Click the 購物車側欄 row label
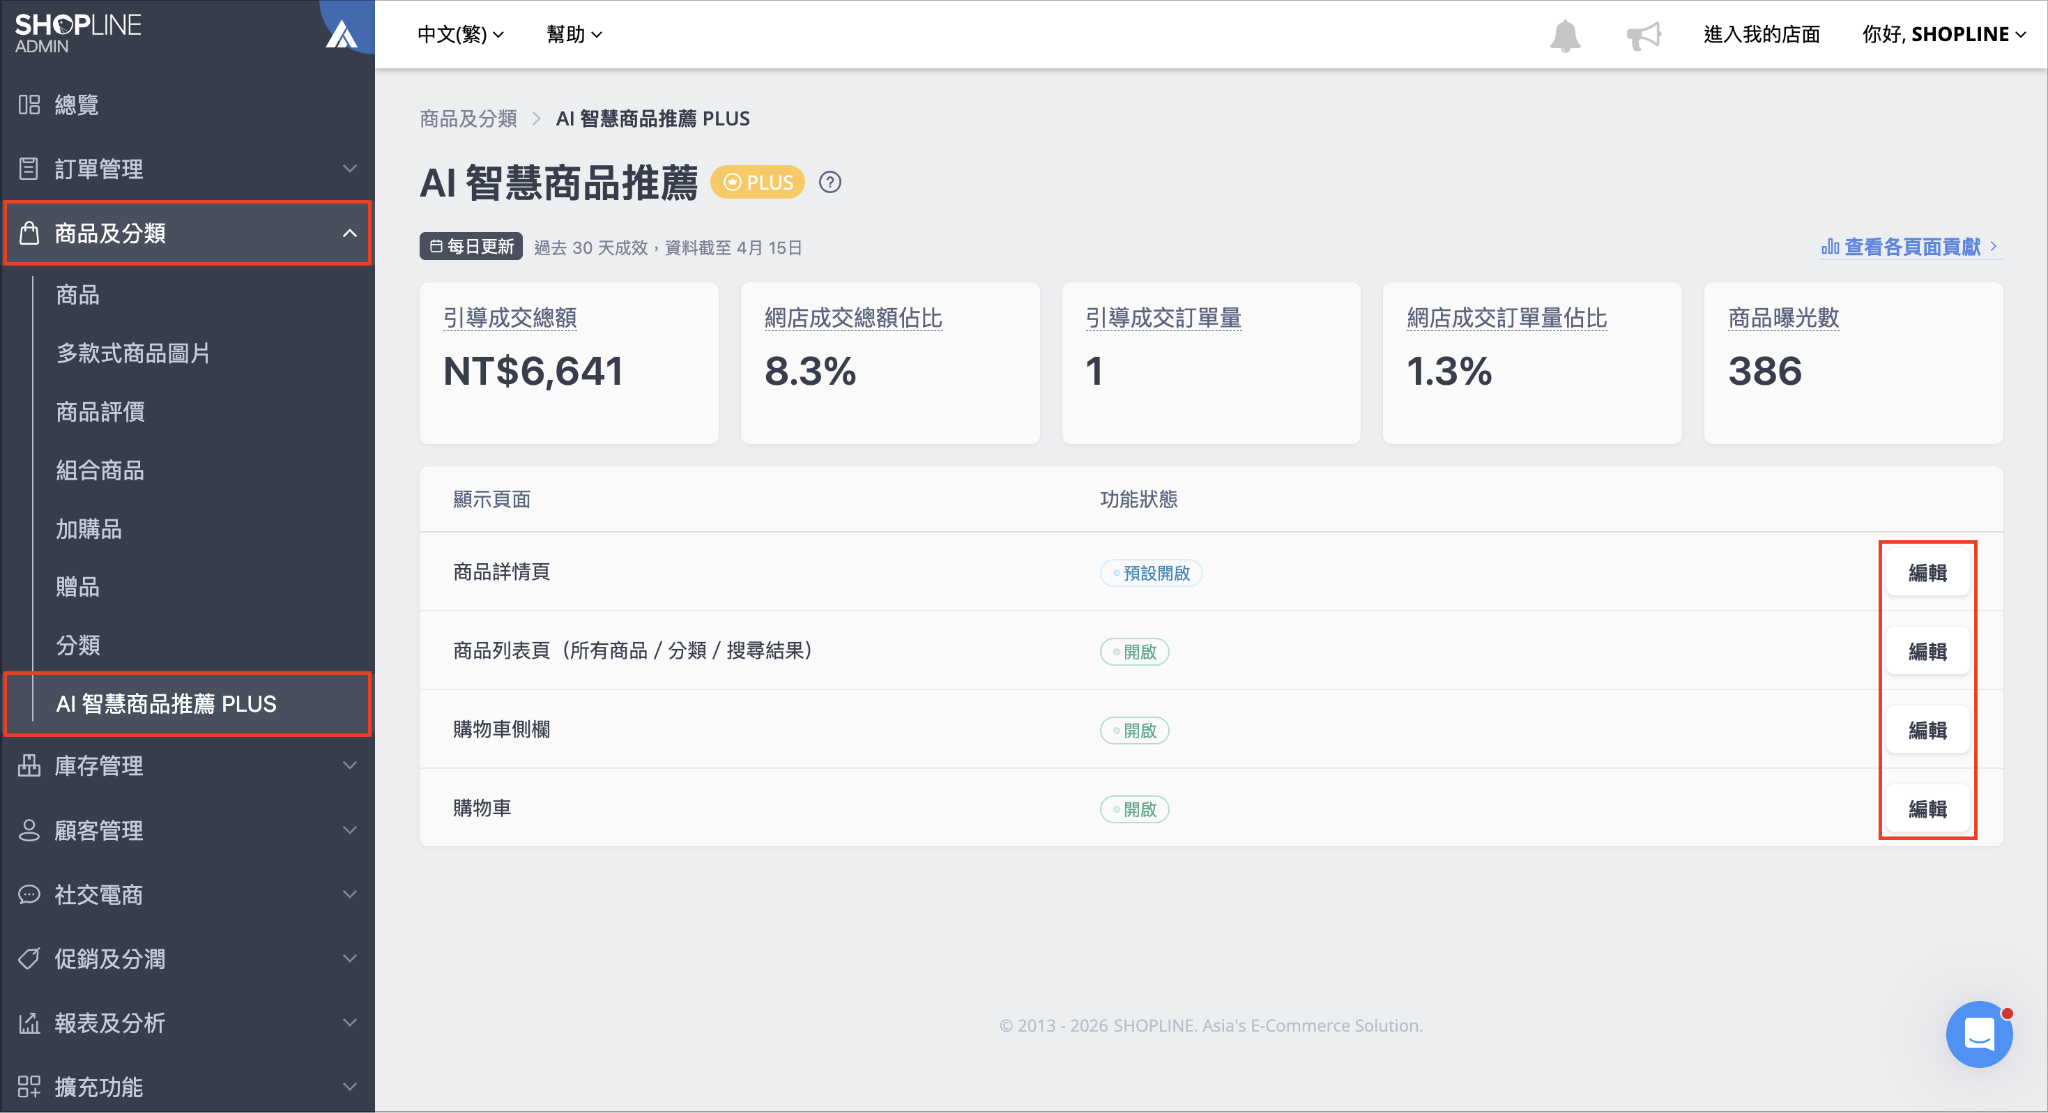The width and height of the screenshot is (2048, 1113). pyautogui.click(x=501, y=730)
